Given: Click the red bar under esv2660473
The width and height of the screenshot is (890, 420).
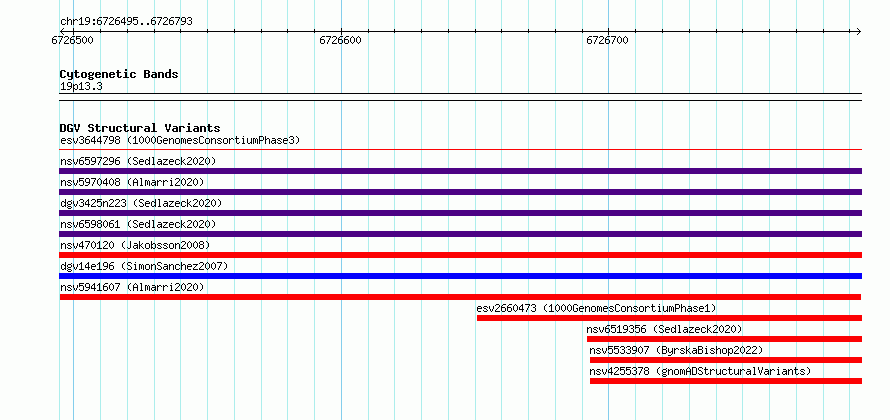Looking at the screenshot, I should click(x=669, y=318).
